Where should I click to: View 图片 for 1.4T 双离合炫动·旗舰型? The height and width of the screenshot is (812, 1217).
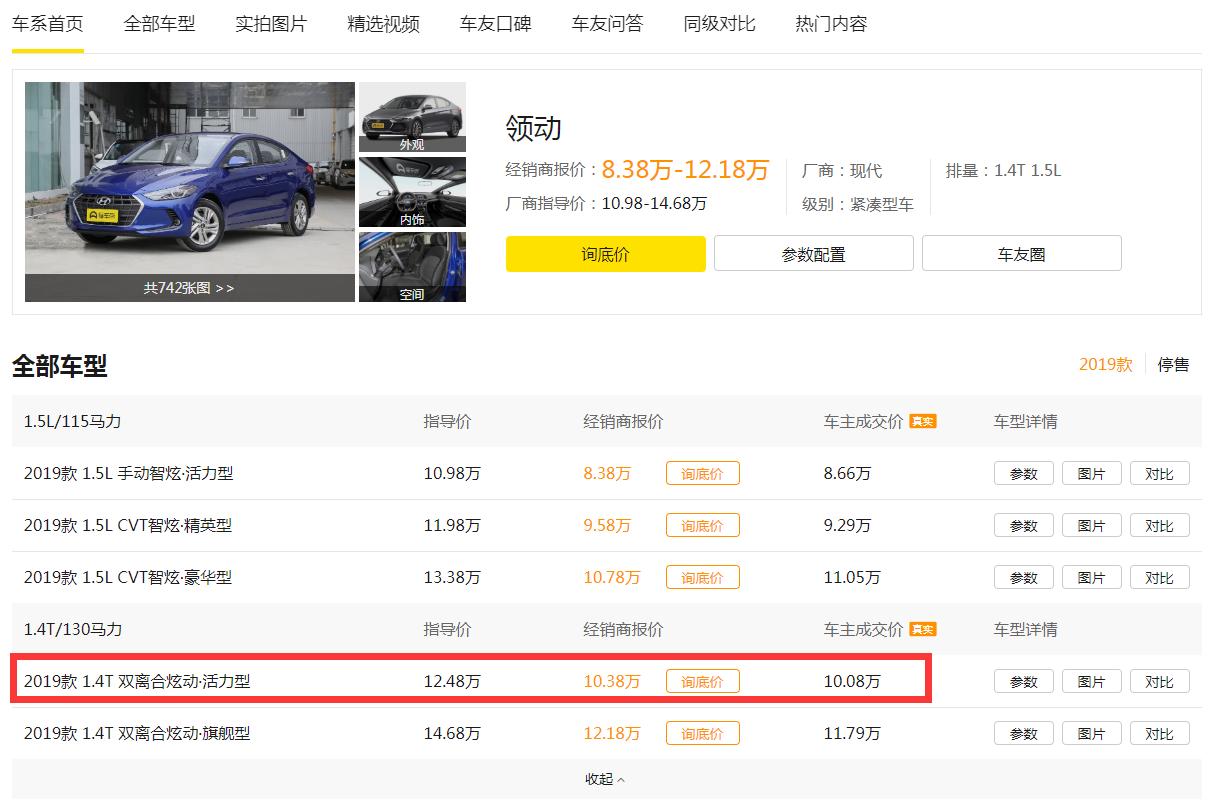tap(1091, 733)
